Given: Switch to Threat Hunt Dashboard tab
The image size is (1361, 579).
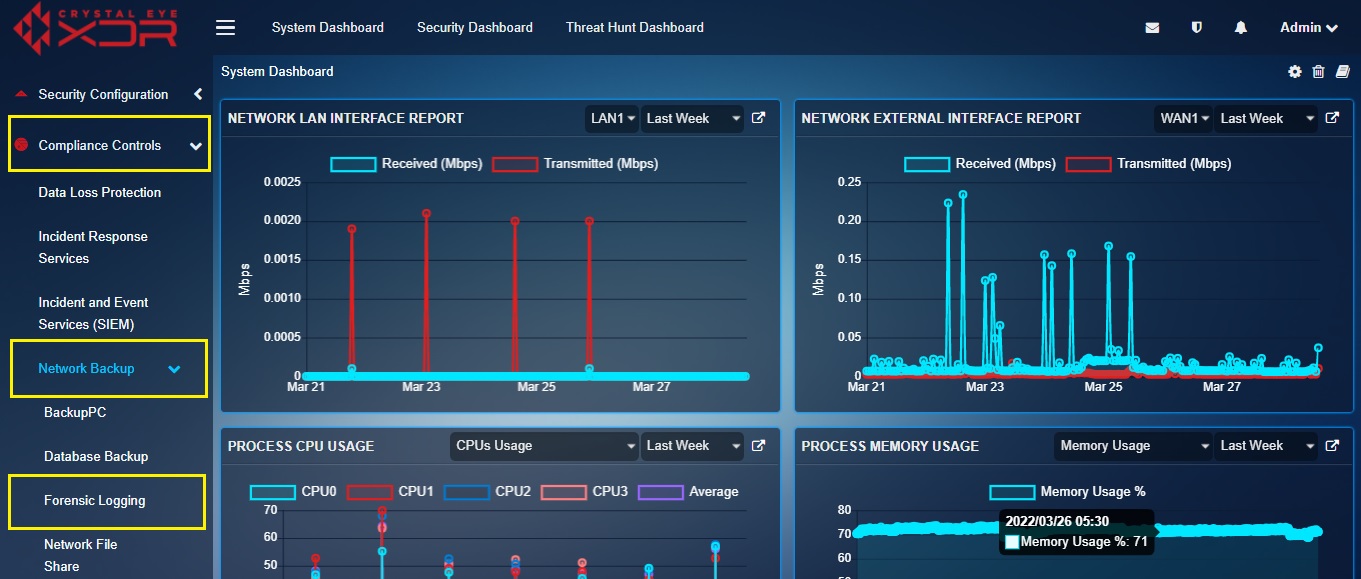Looking at the screenshot, I should pyautogui.click(x=635, y=28).
